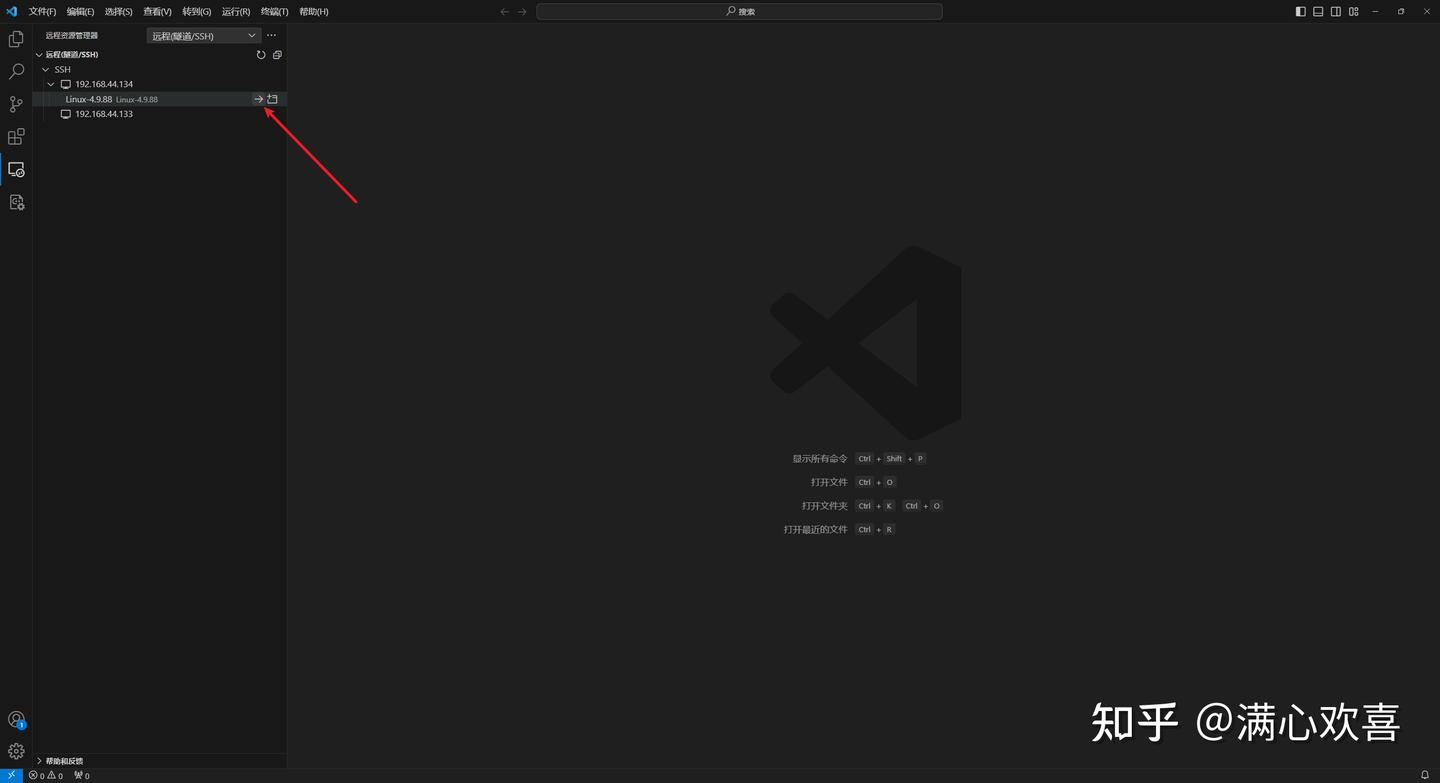Screen dimensions: 1440x783
Task: Expand the 帮助和反馈 section
Action: coord(160,761)
